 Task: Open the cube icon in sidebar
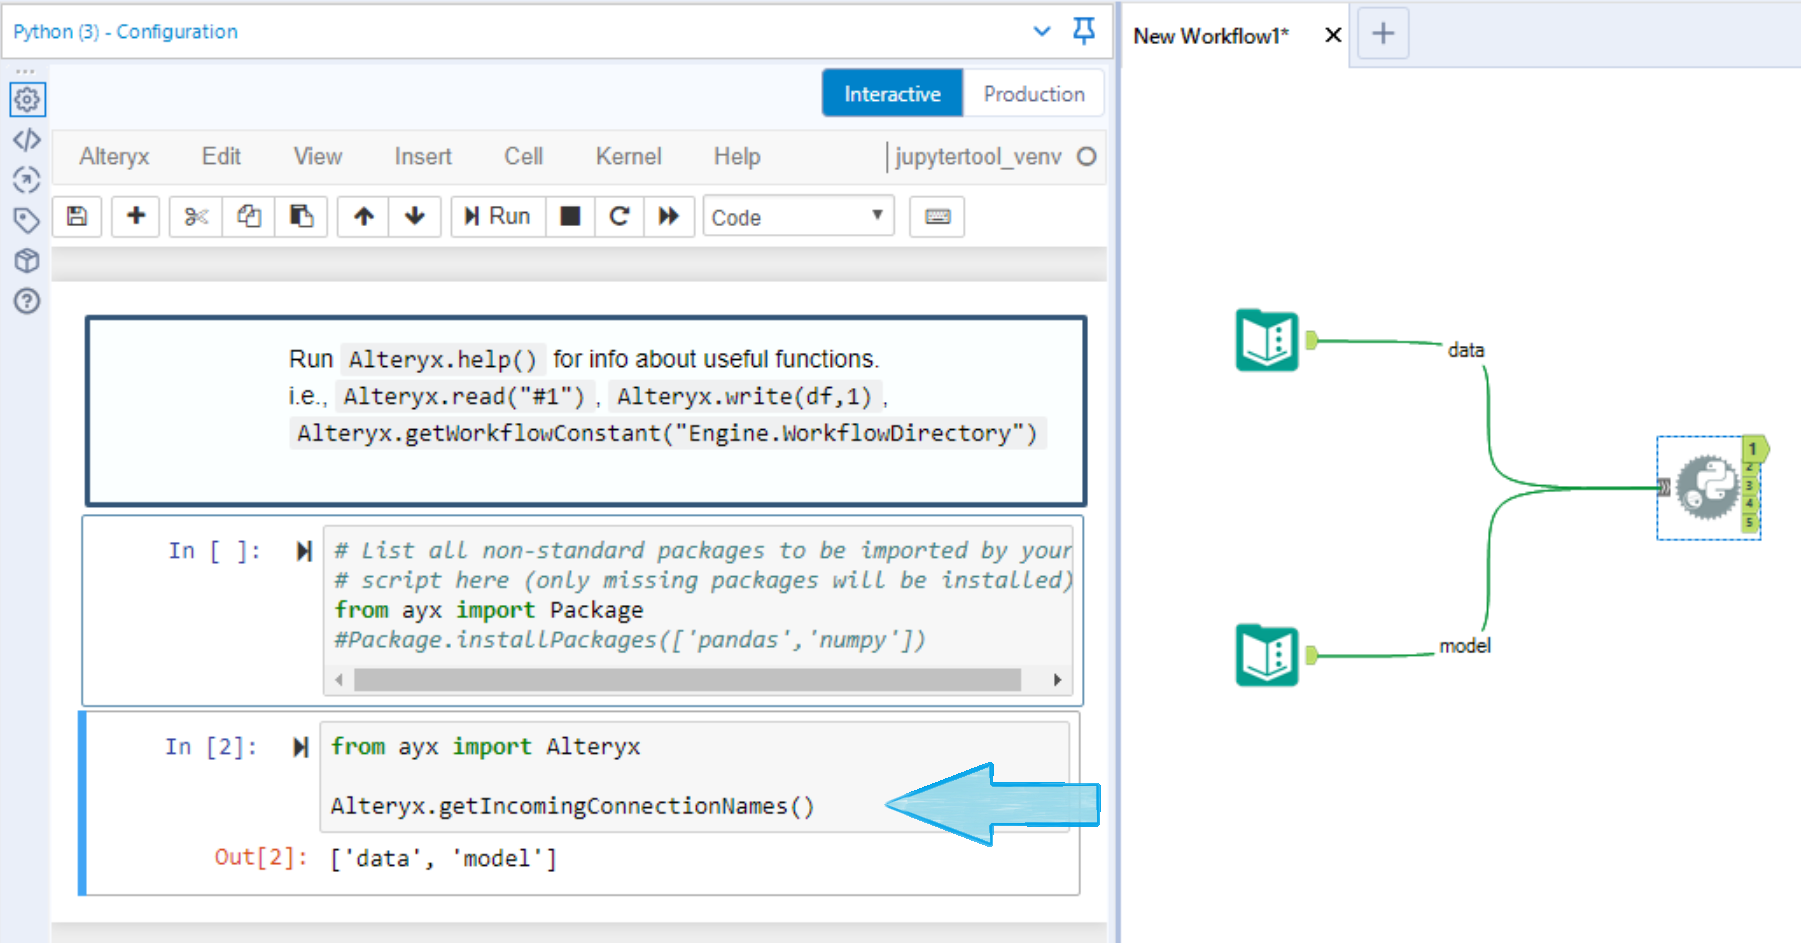tap(27, 261)
